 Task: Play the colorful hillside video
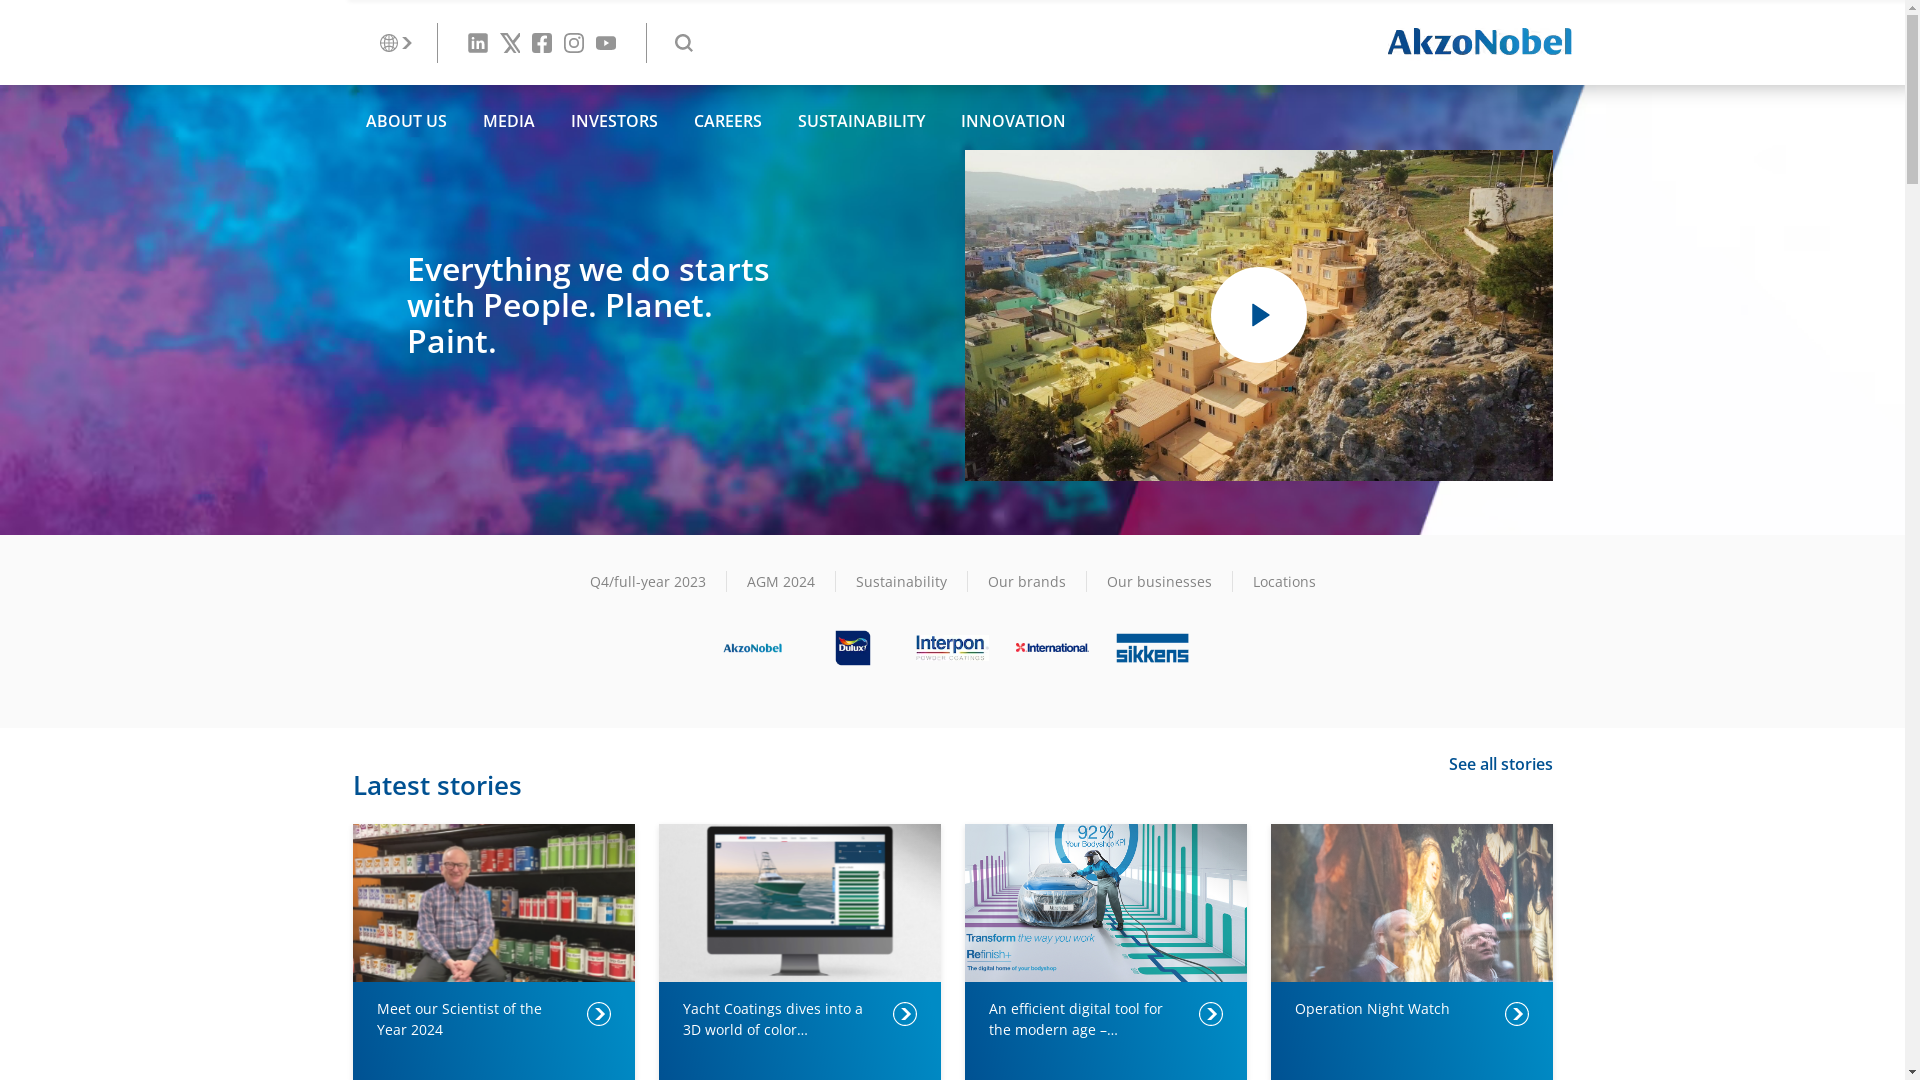click(x=1258, y=315)
